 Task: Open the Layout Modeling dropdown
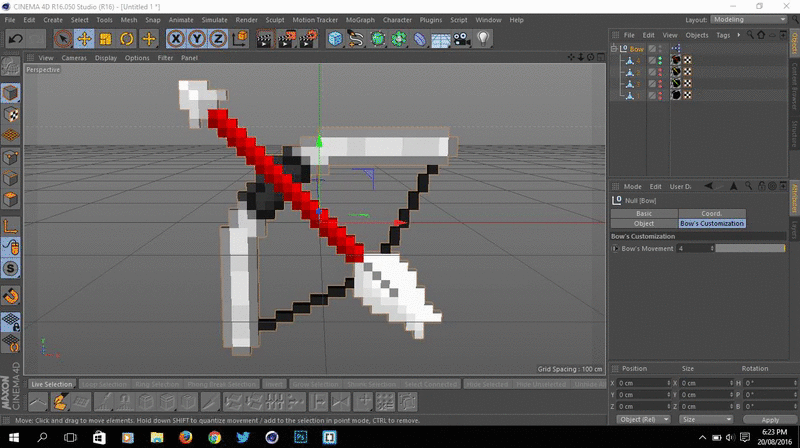(748, 19)
